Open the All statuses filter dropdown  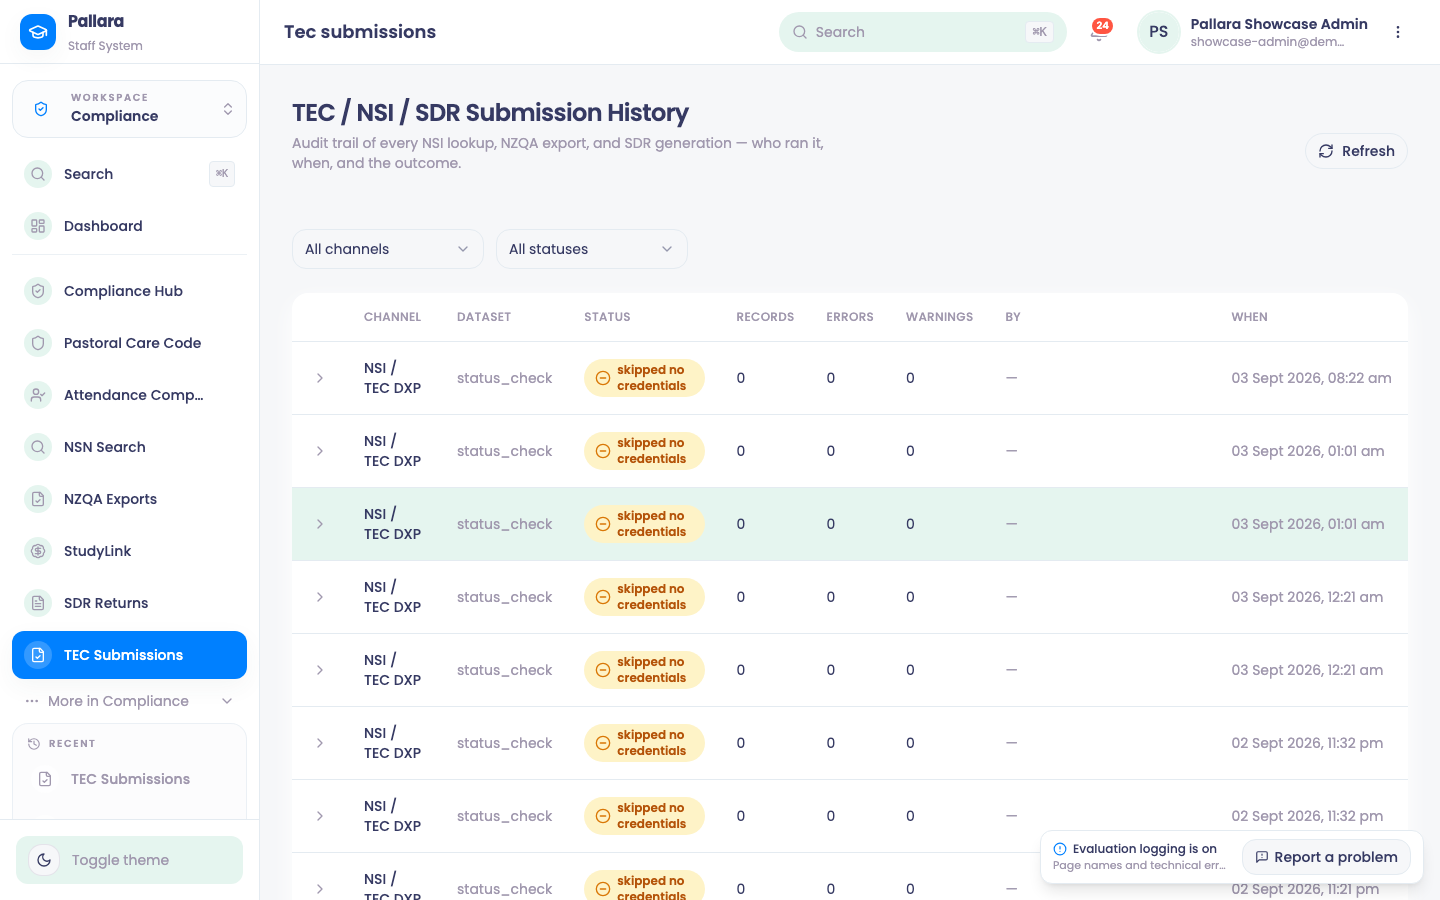pos(592,249)
